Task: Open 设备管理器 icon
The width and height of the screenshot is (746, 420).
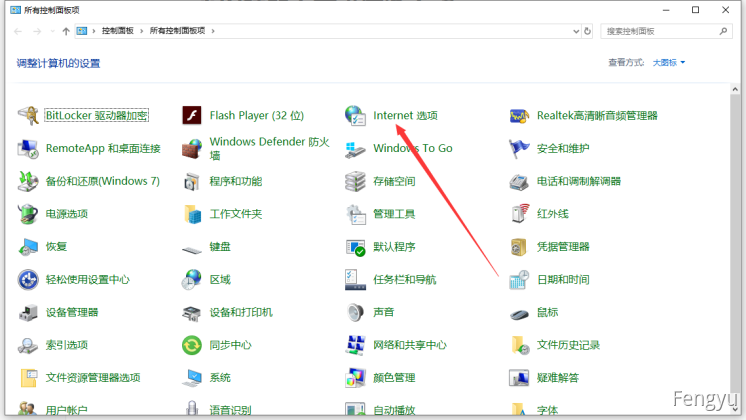Action: pyautogui.click(x=28, y=313)
